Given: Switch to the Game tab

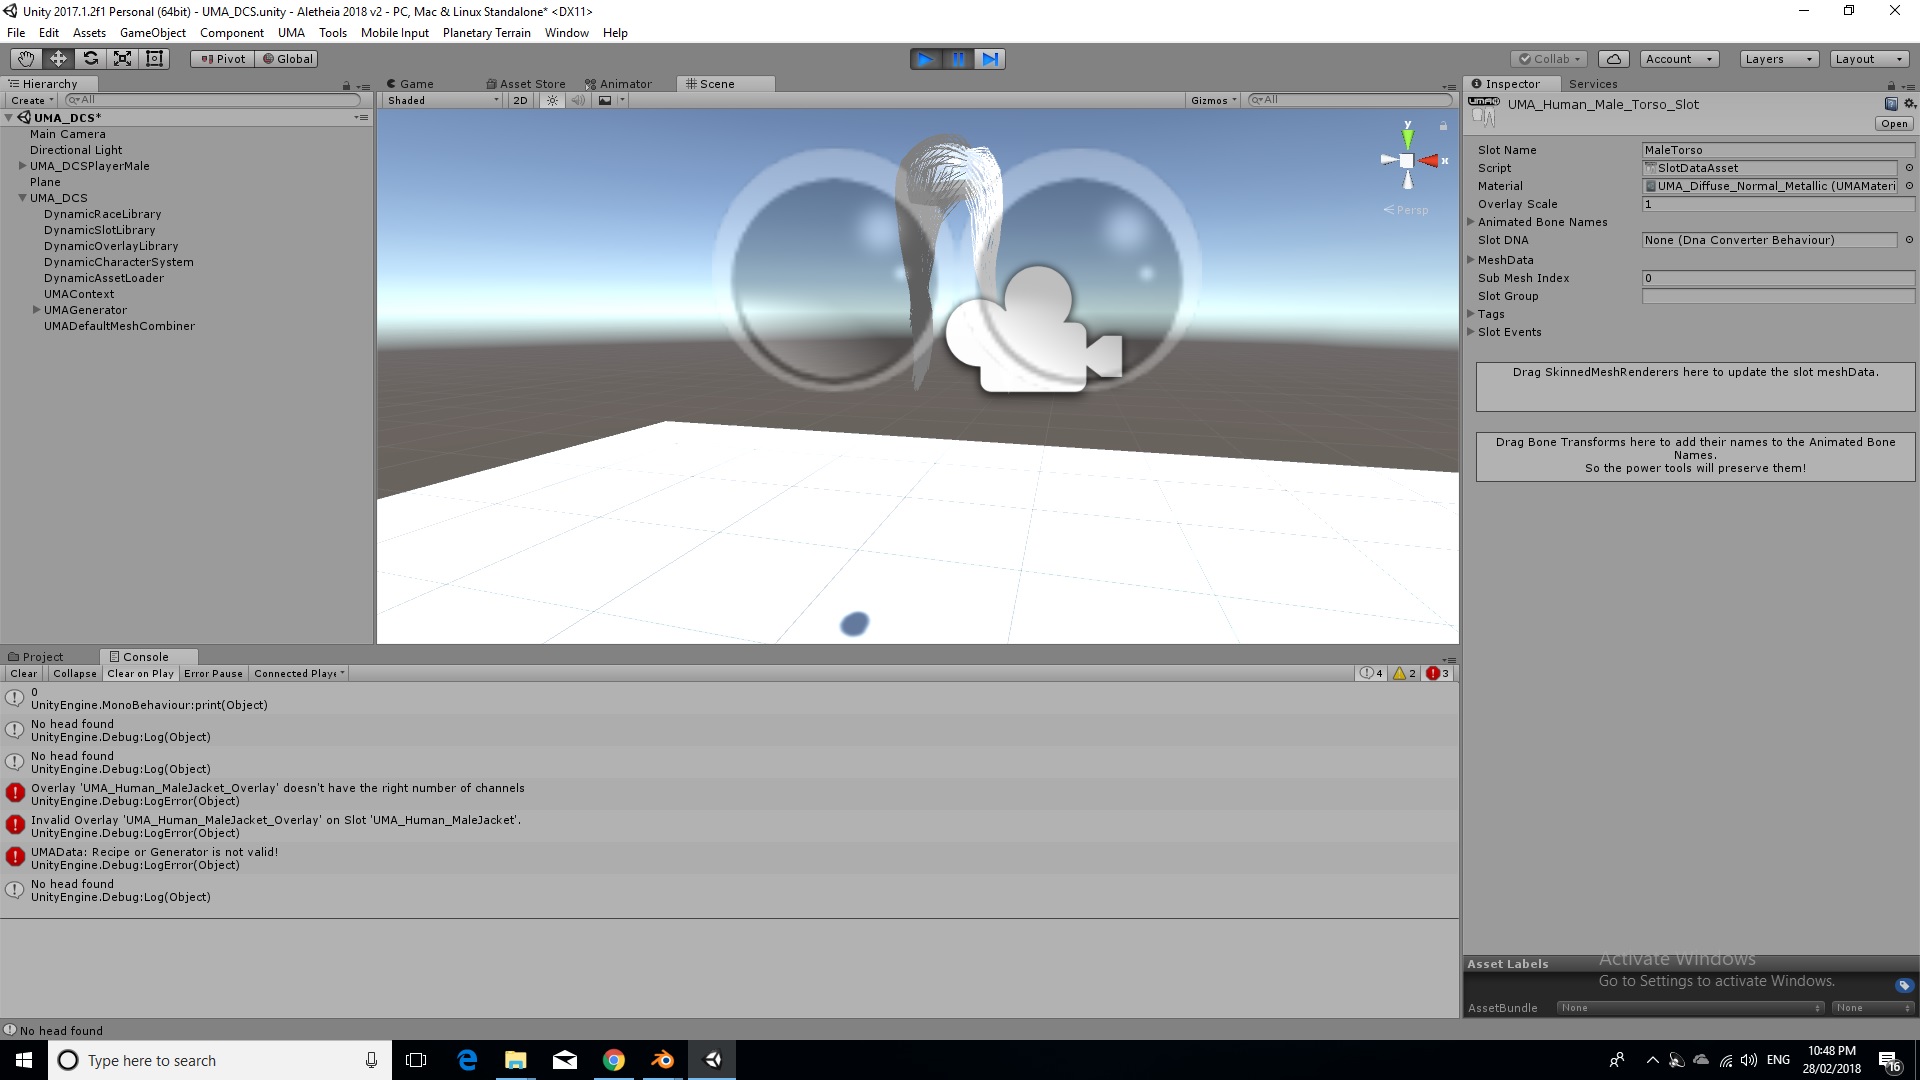Looking at the screenshot, I should [x=410, y=83].
